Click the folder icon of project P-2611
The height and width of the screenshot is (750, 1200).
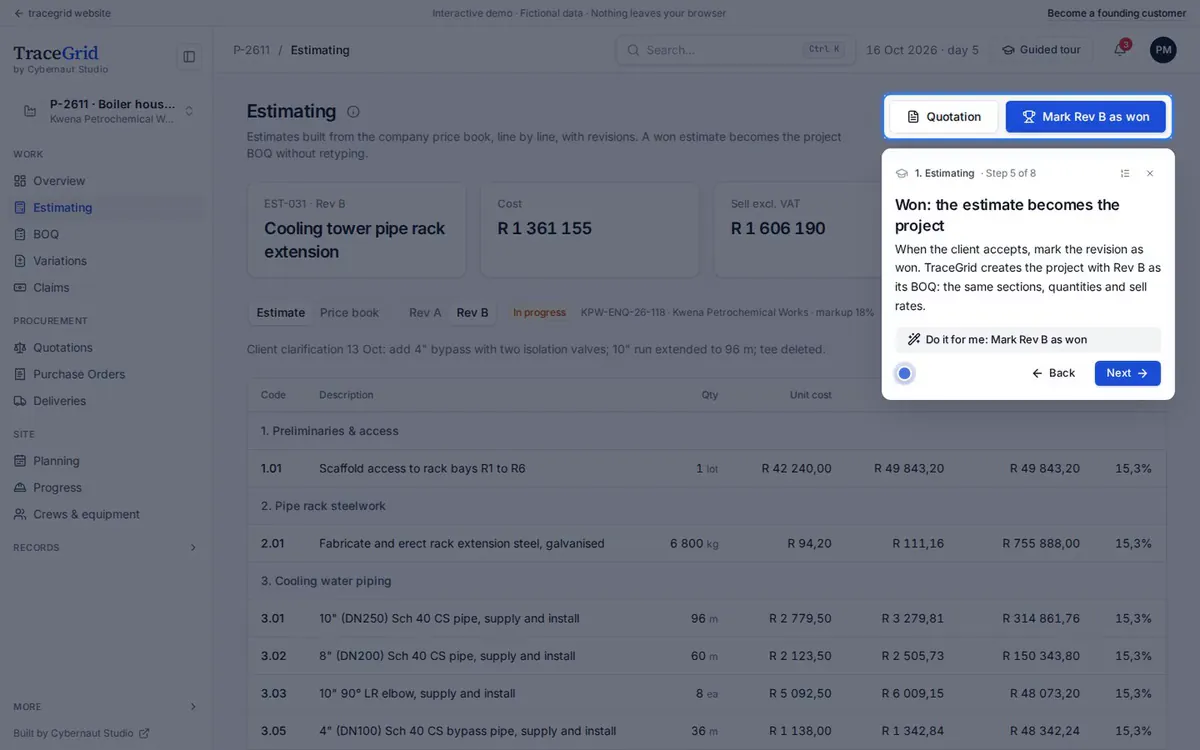[30, 111]
